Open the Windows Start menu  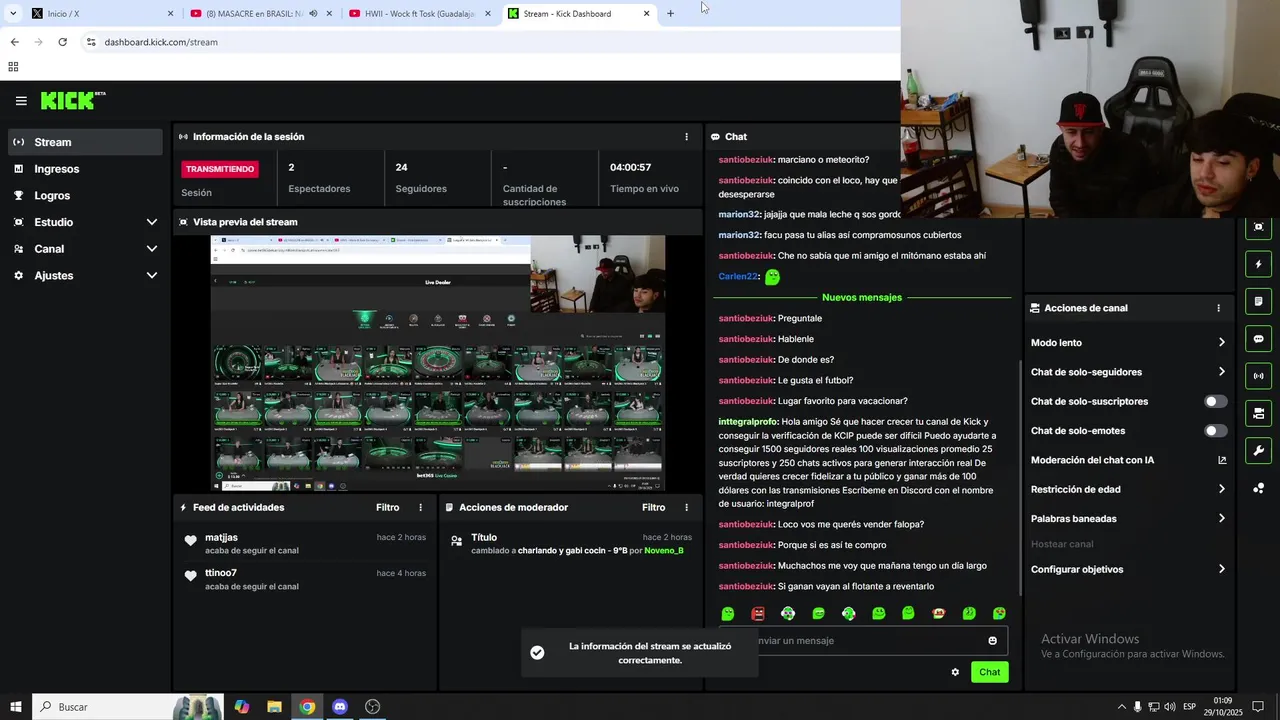[15, 707]
